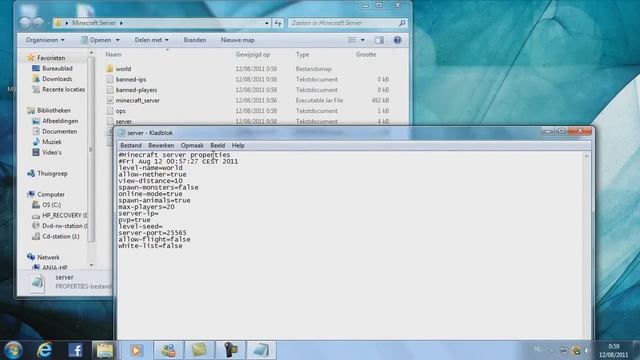Click the Explorer forward navigation button
The height and width of the screenshot is (360, 640).
(38, 23)
